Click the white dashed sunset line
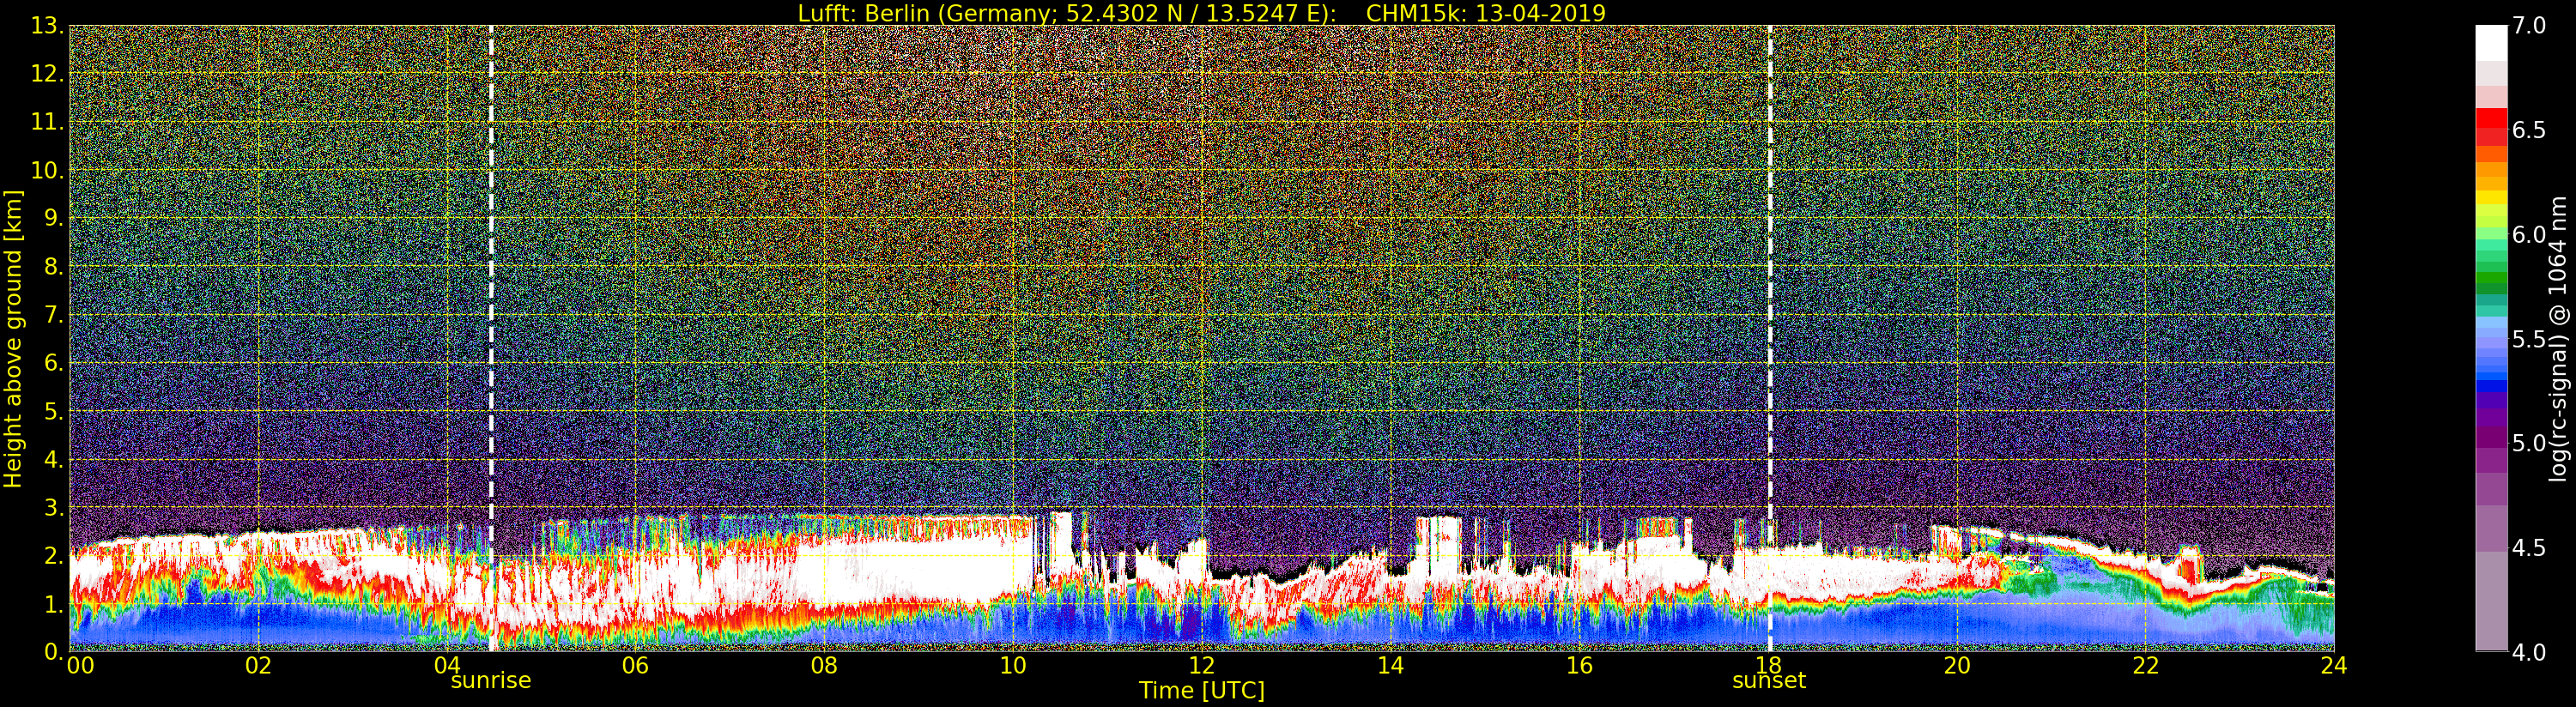 pos(1770,300)
